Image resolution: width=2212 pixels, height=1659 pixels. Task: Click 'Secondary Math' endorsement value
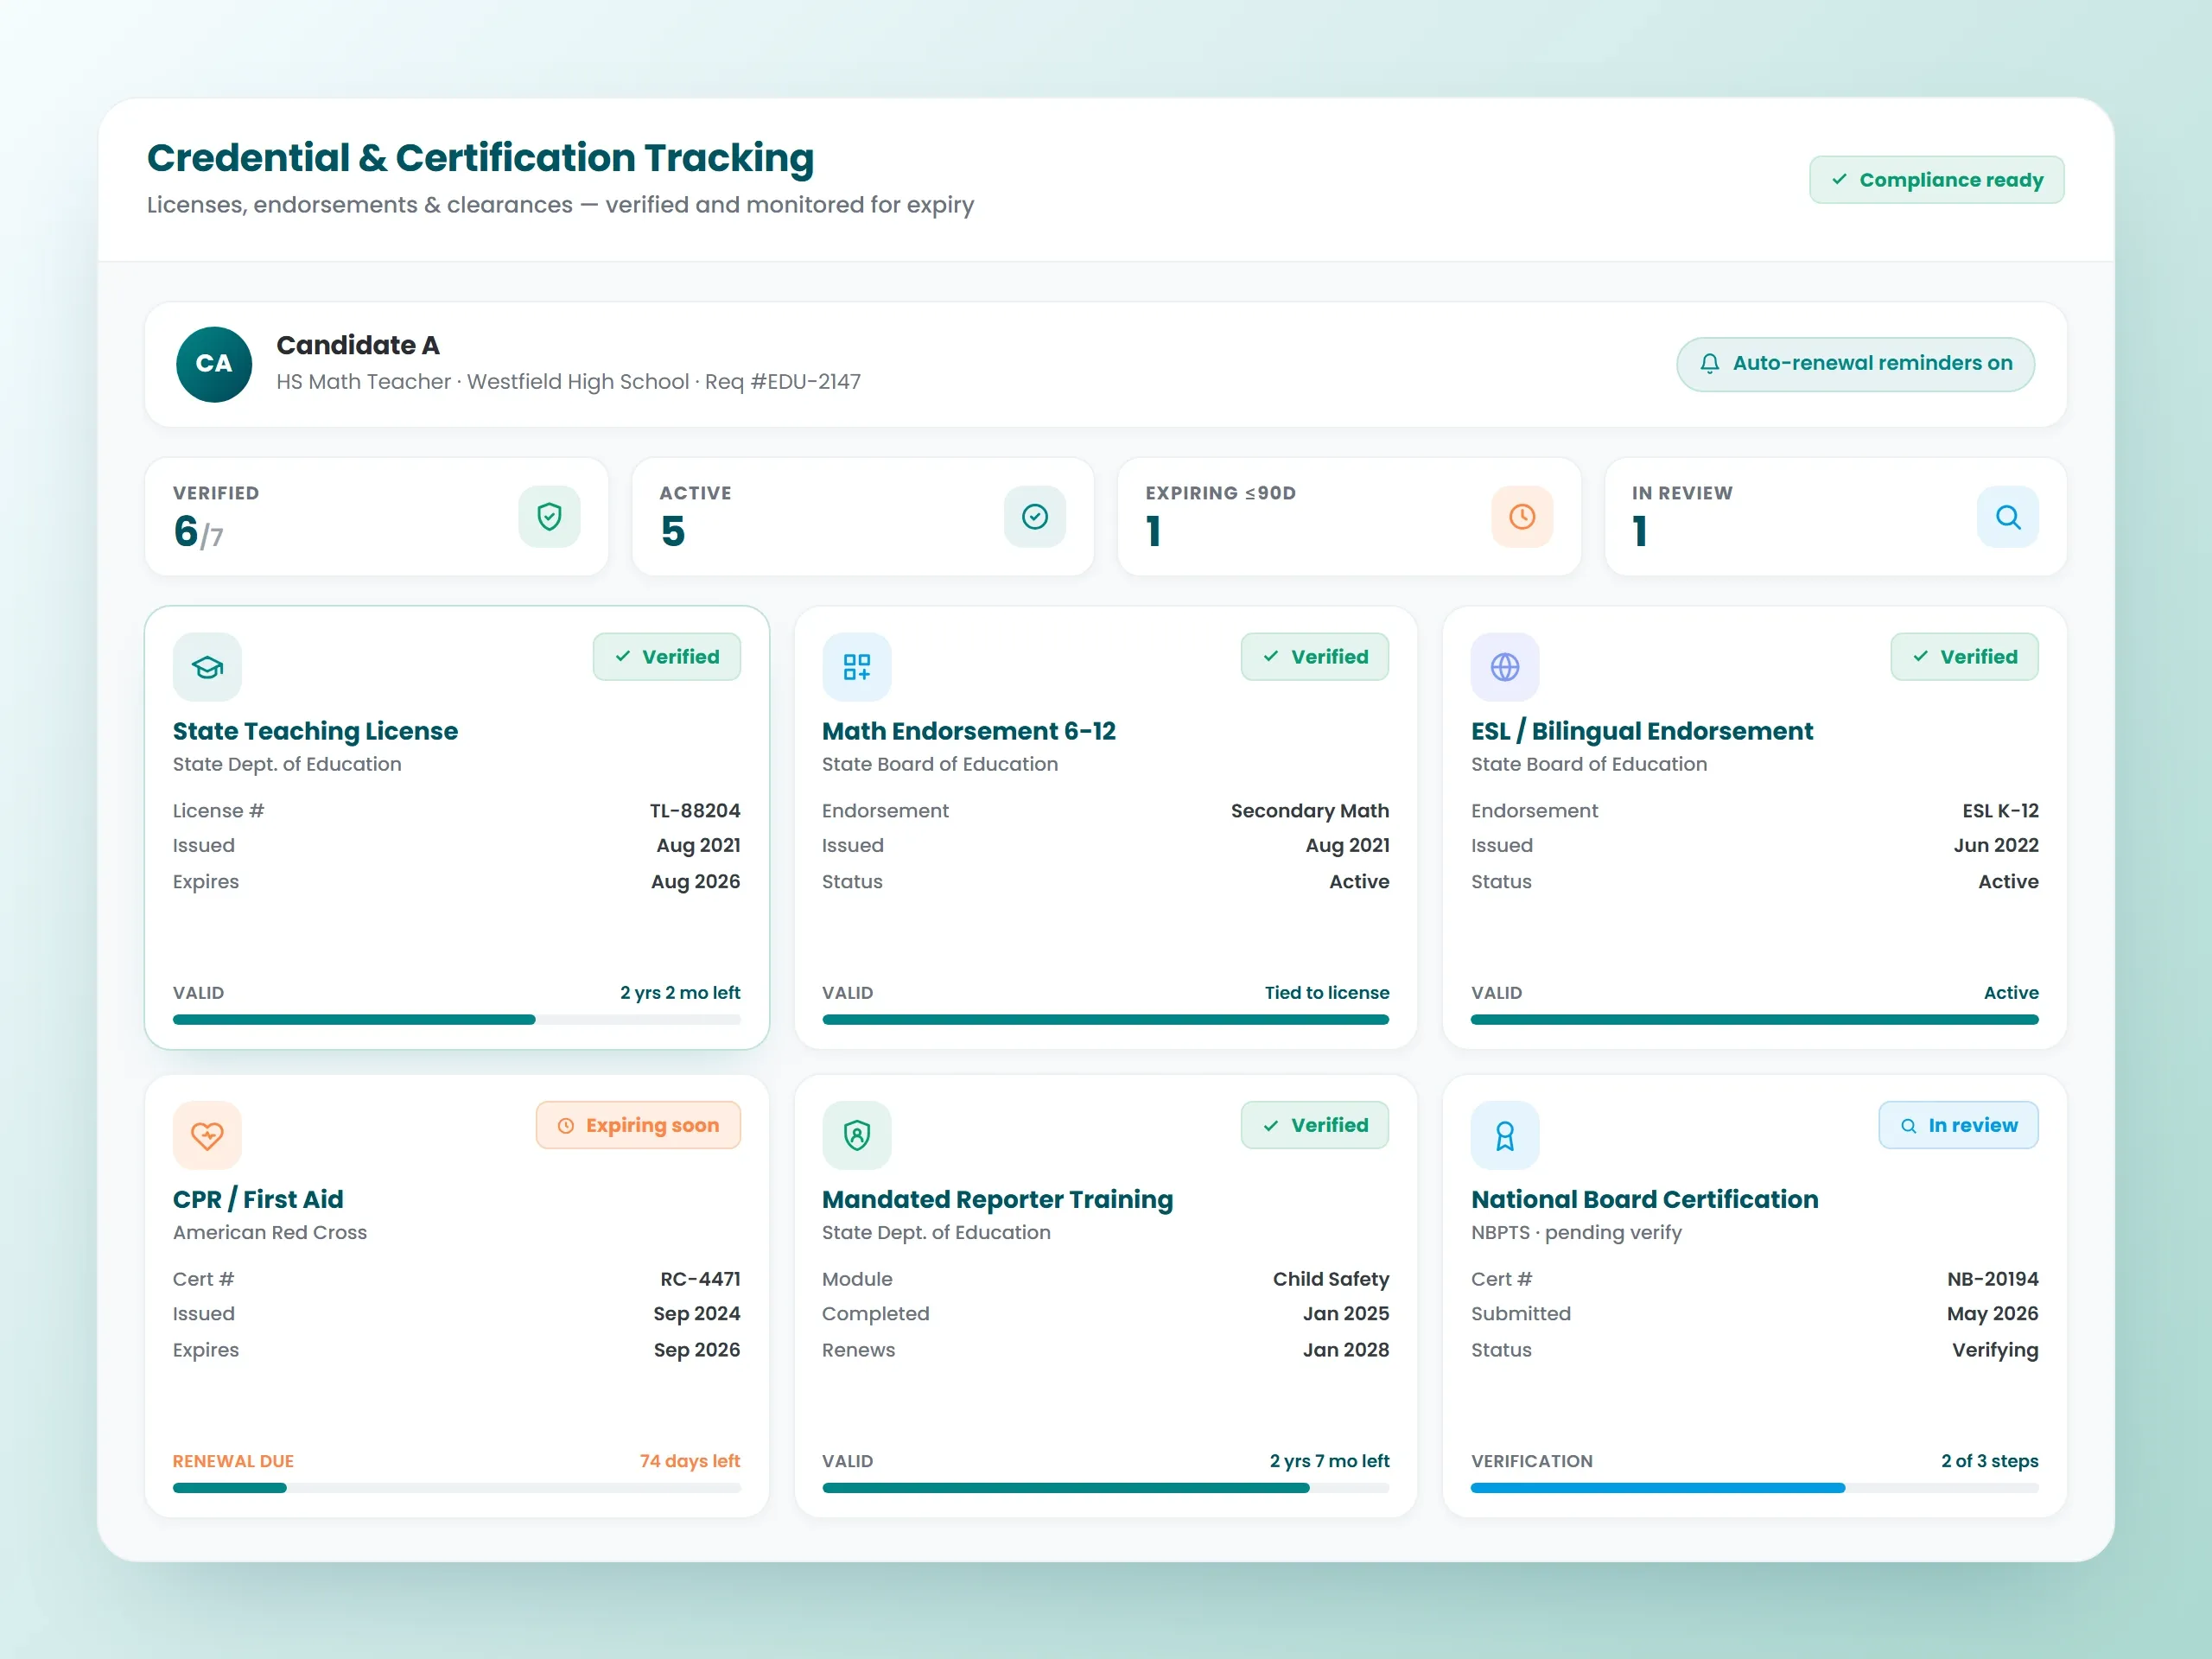(1309, 811)
